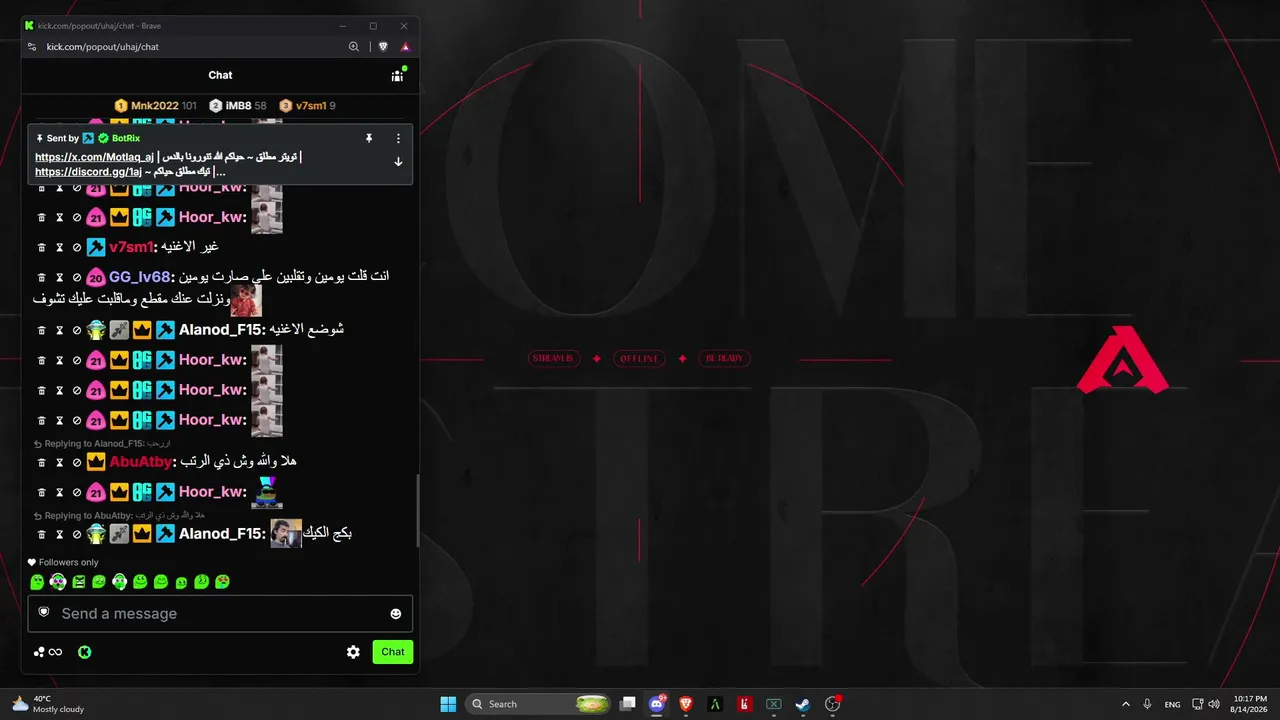Click the chat scrollbar thumb
Viewport: 1280px width, 720px height.
(x=417, y=509)
